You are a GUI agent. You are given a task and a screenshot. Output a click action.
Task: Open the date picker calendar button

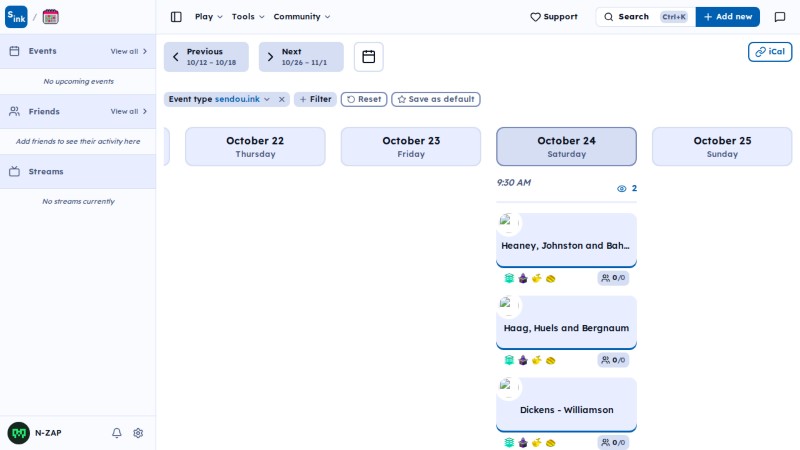point(368,57)
